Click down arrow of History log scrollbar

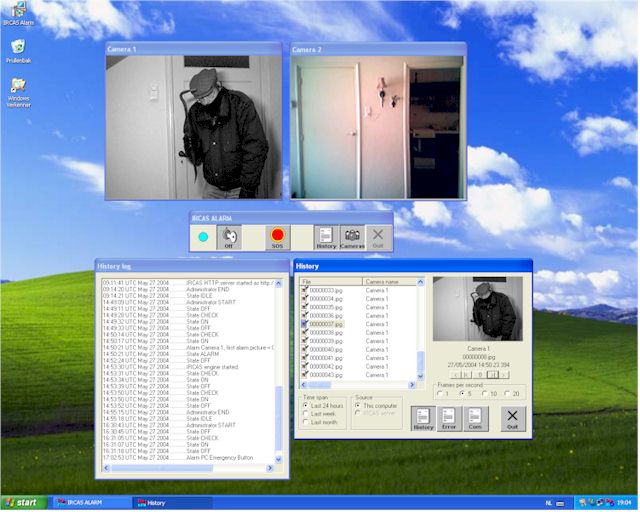(x=278, y=459)
